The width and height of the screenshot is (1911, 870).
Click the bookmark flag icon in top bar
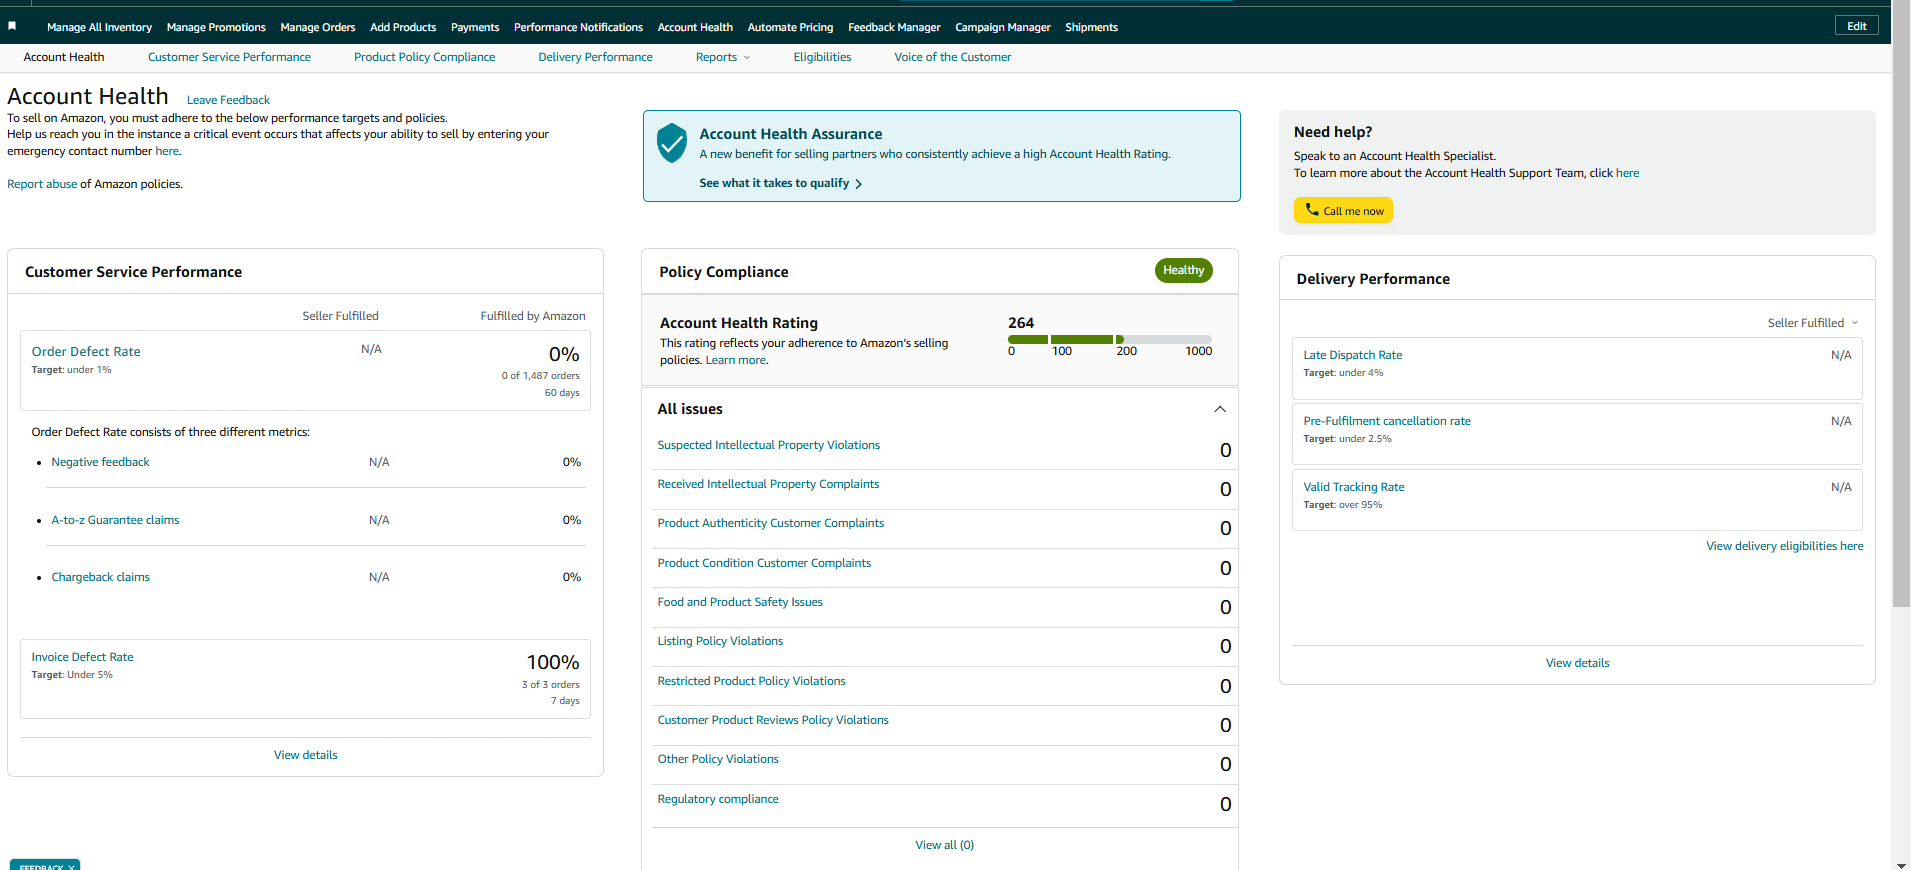tap(12, 26)
